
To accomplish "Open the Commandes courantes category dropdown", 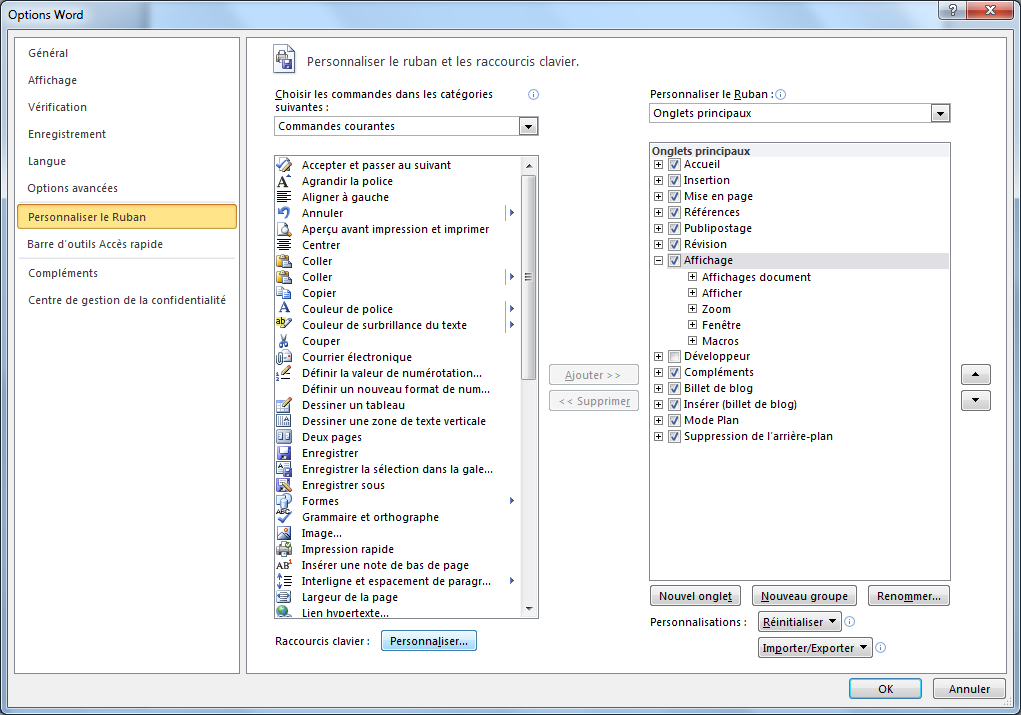I will [x=528, y=127].
